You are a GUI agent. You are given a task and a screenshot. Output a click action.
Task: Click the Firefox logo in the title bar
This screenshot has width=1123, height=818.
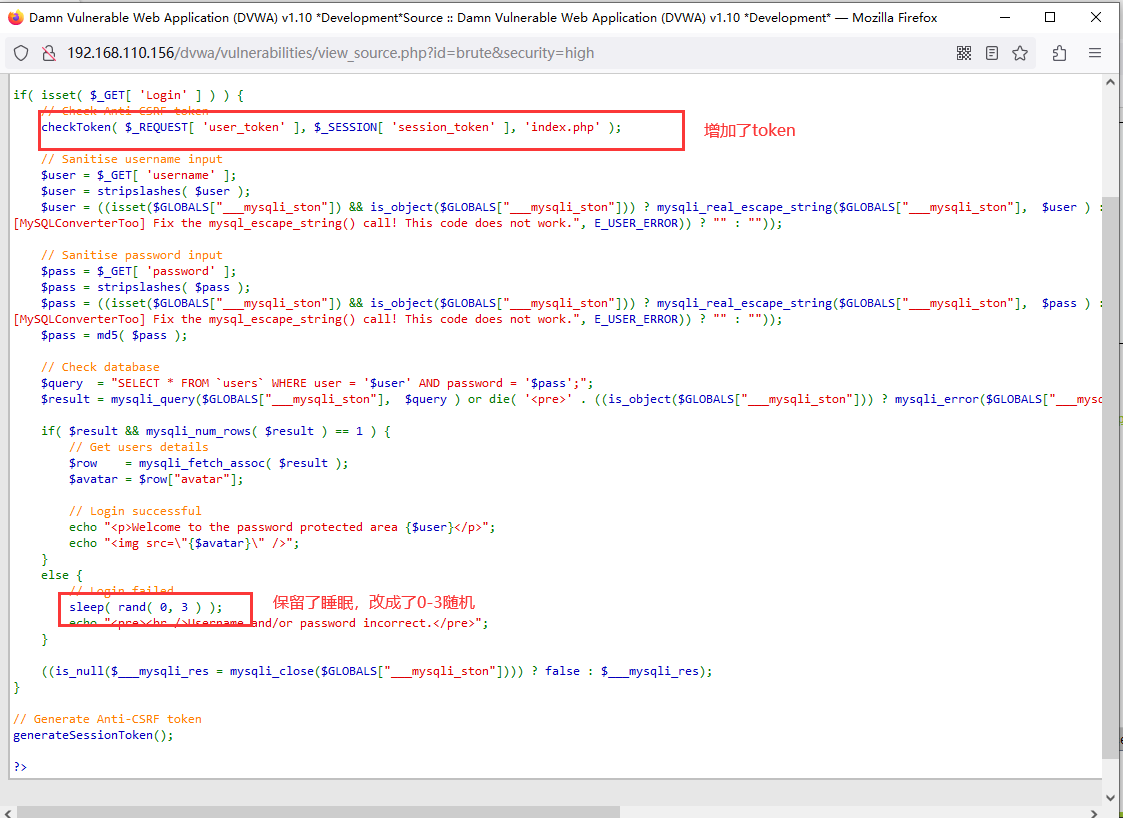15,18
